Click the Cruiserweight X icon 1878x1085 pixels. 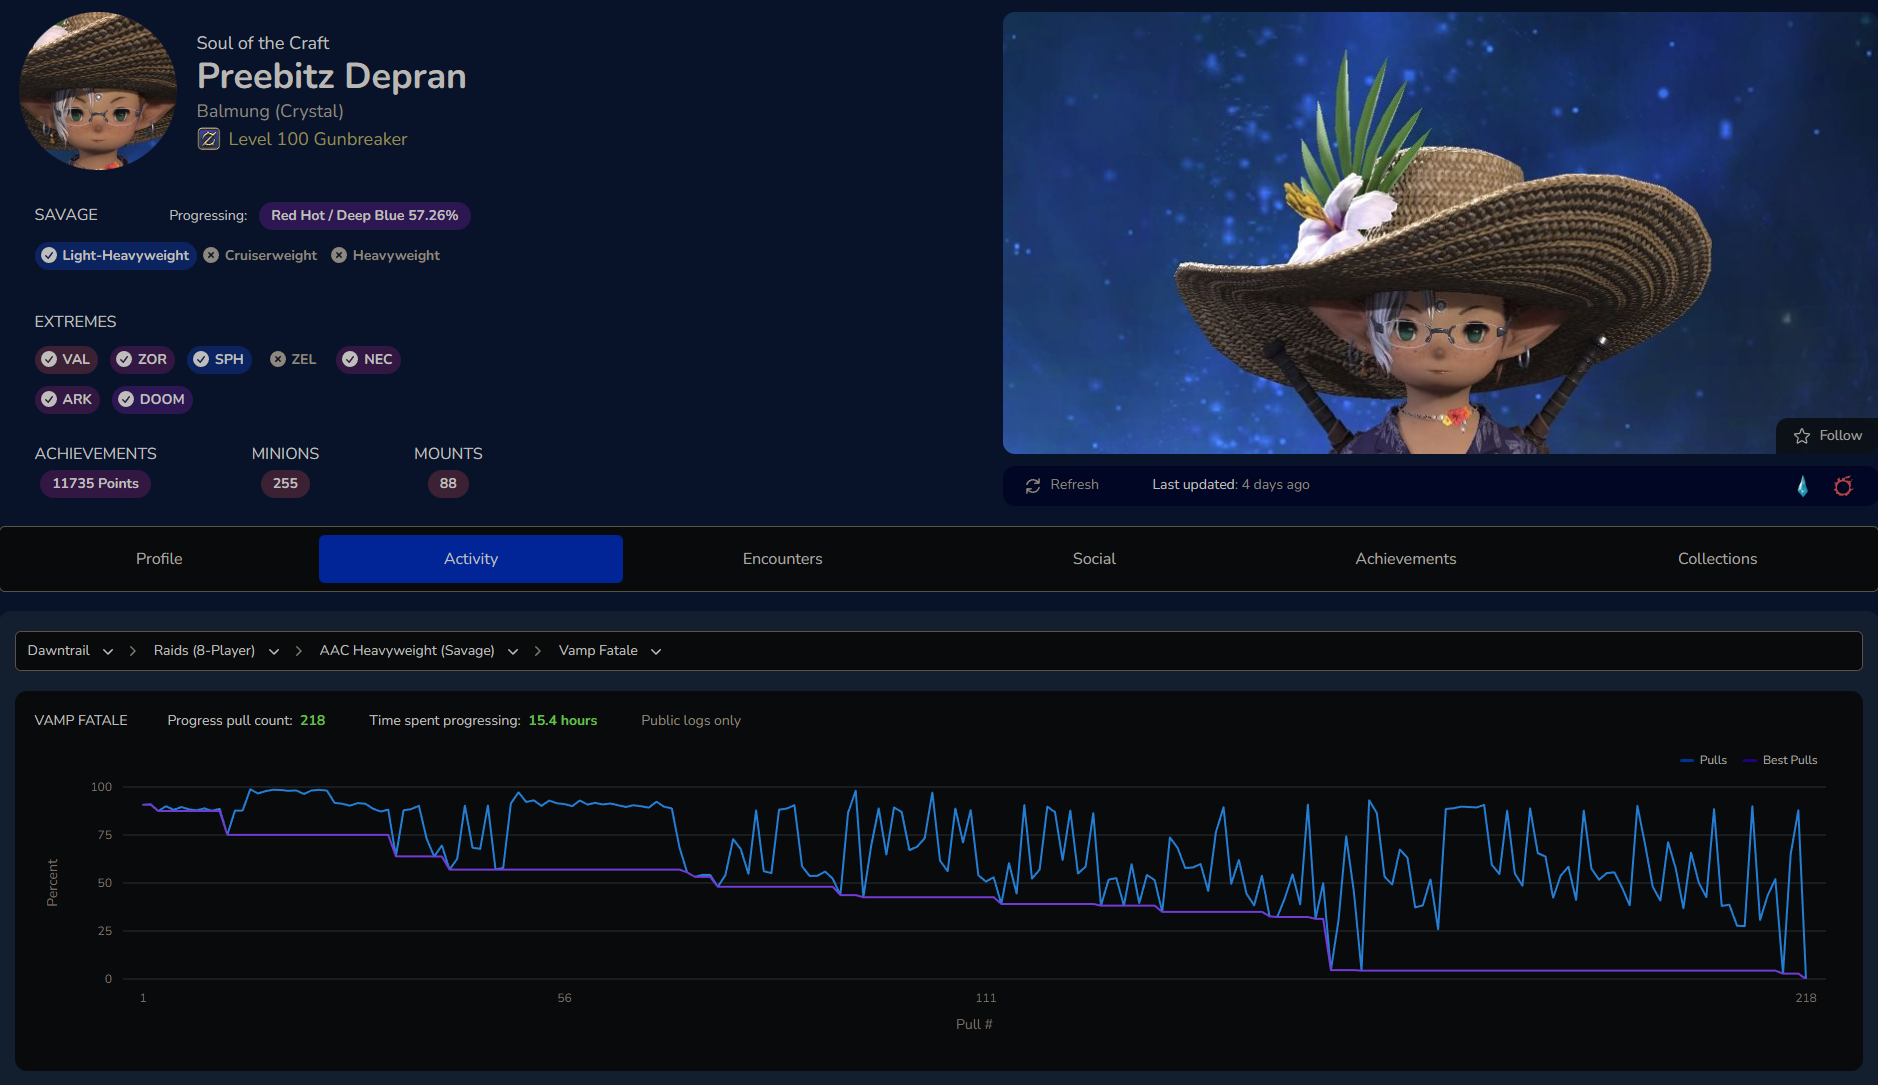(x=211, y=255)
